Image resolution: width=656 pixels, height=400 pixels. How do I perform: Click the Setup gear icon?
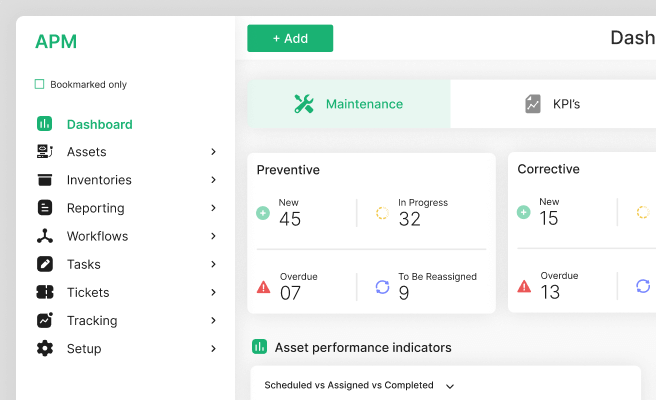click(45, 348)
